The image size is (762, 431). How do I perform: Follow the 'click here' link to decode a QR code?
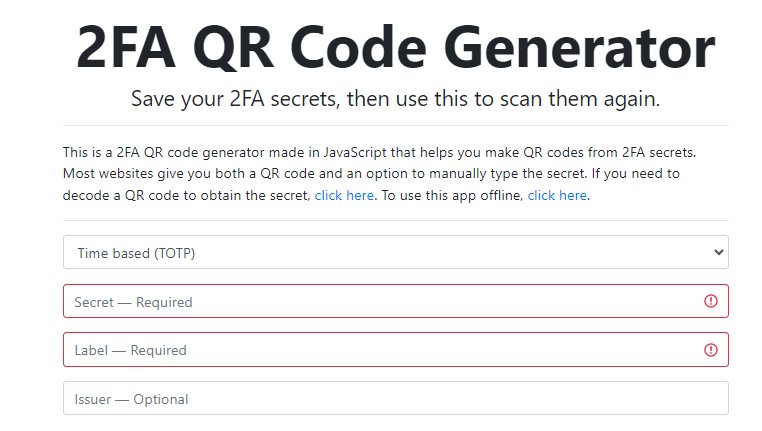click(344, 195)
